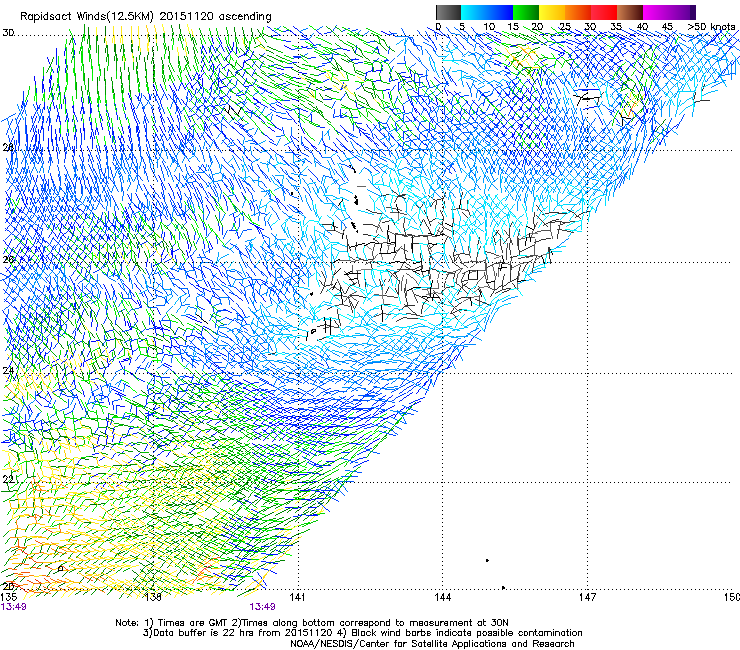Click the '>50 knots' legend label
The width and height of the screenshot is (740, 650).
point(712,27)
